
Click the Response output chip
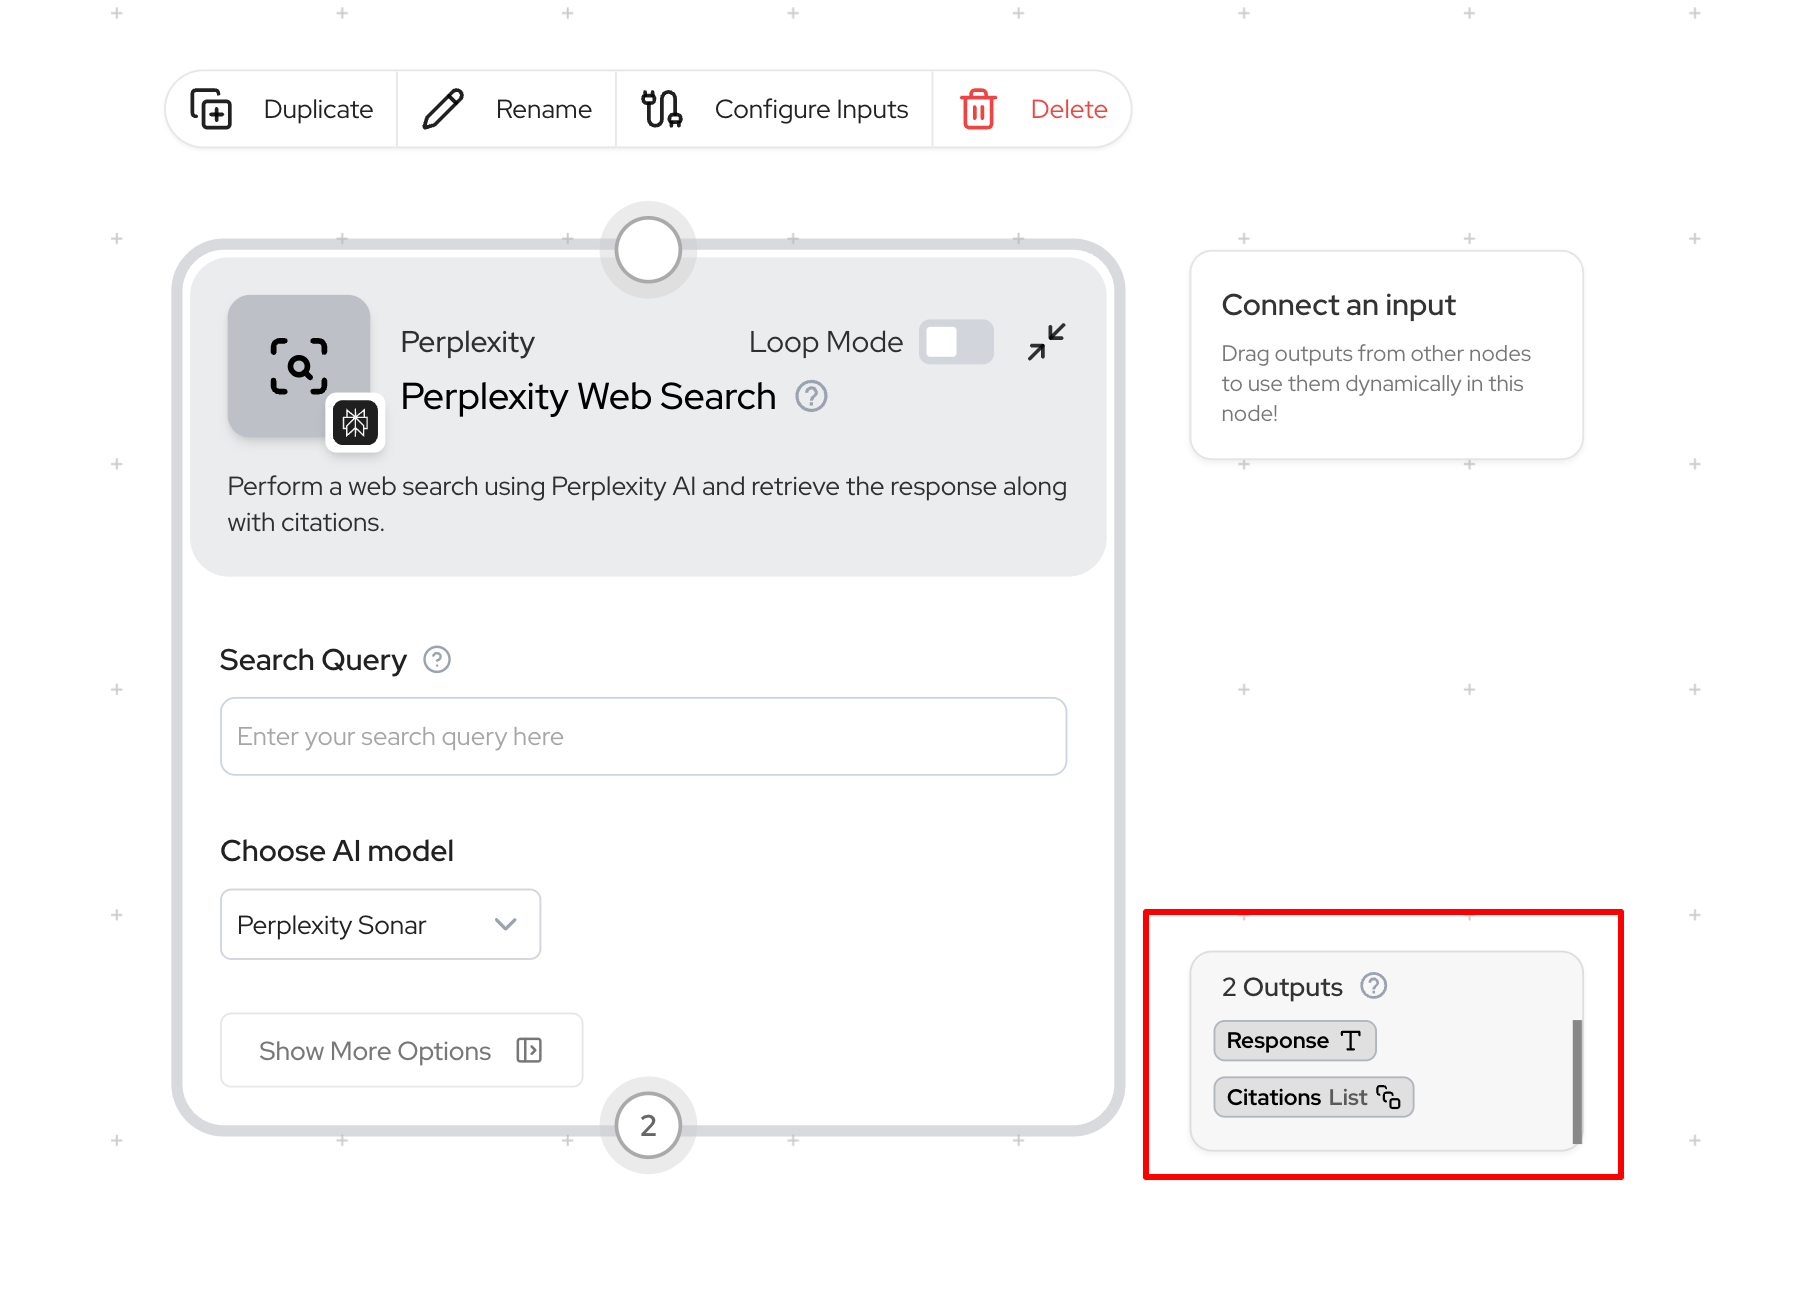point(1295,1041)
